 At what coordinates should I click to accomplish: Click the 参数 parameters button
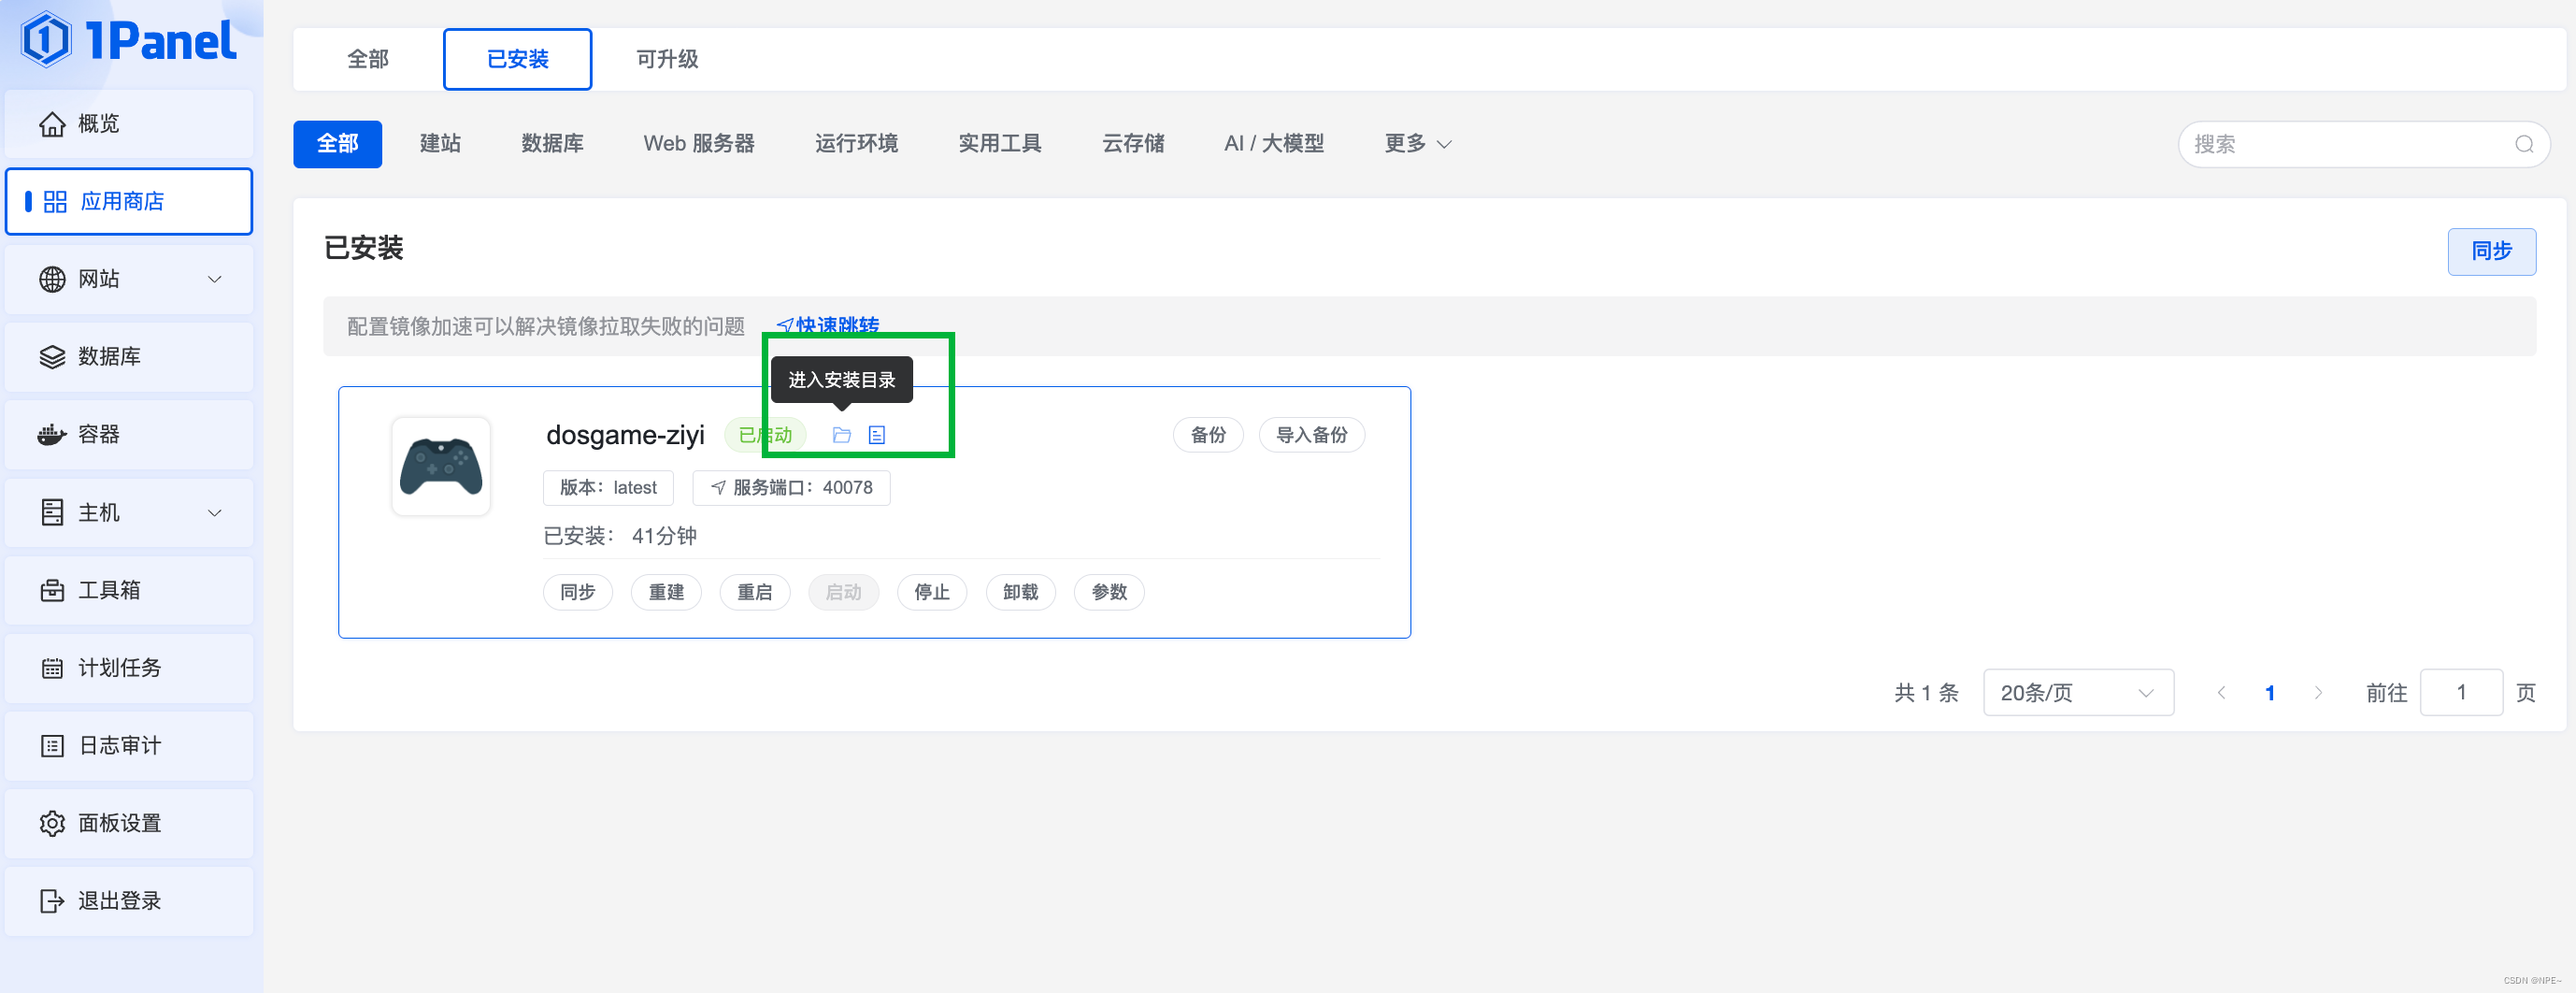(1109, 592)
